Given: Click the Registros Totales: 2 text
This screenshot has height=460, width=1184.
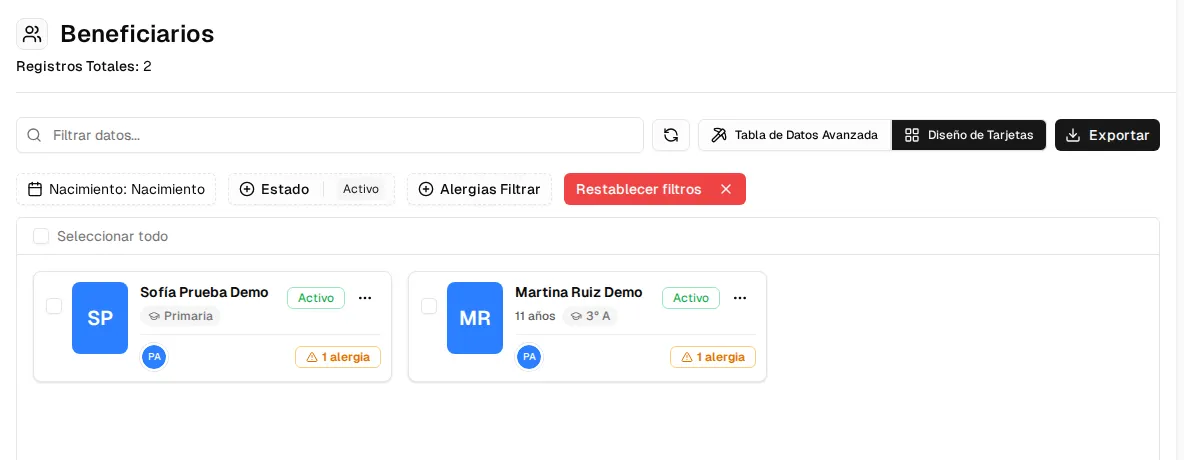Looking at the screenshot, I should (84, 66).
